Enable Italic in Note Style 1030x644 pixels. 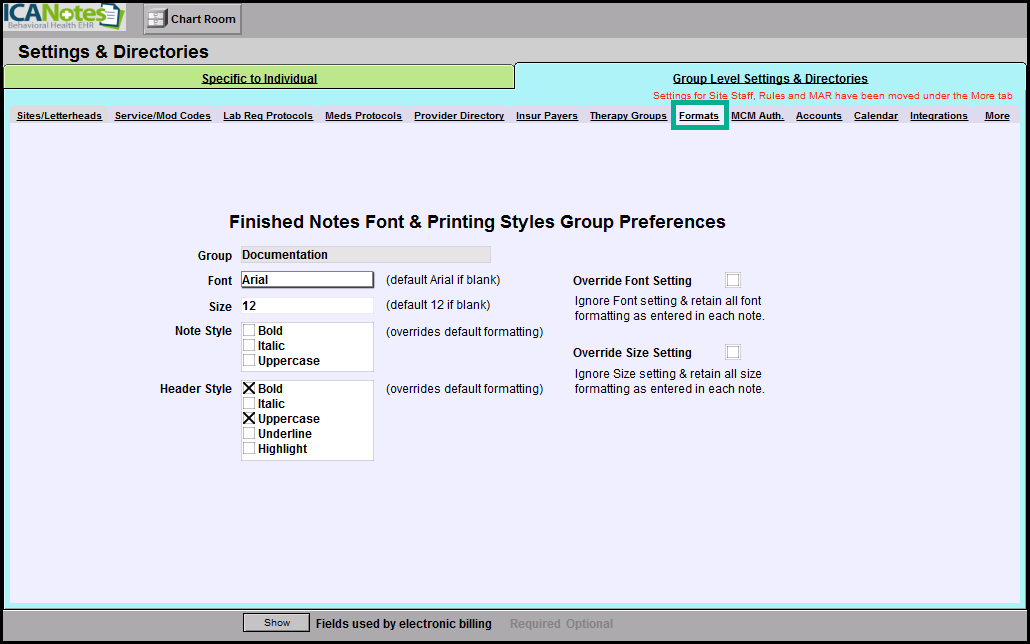(249, 346)
